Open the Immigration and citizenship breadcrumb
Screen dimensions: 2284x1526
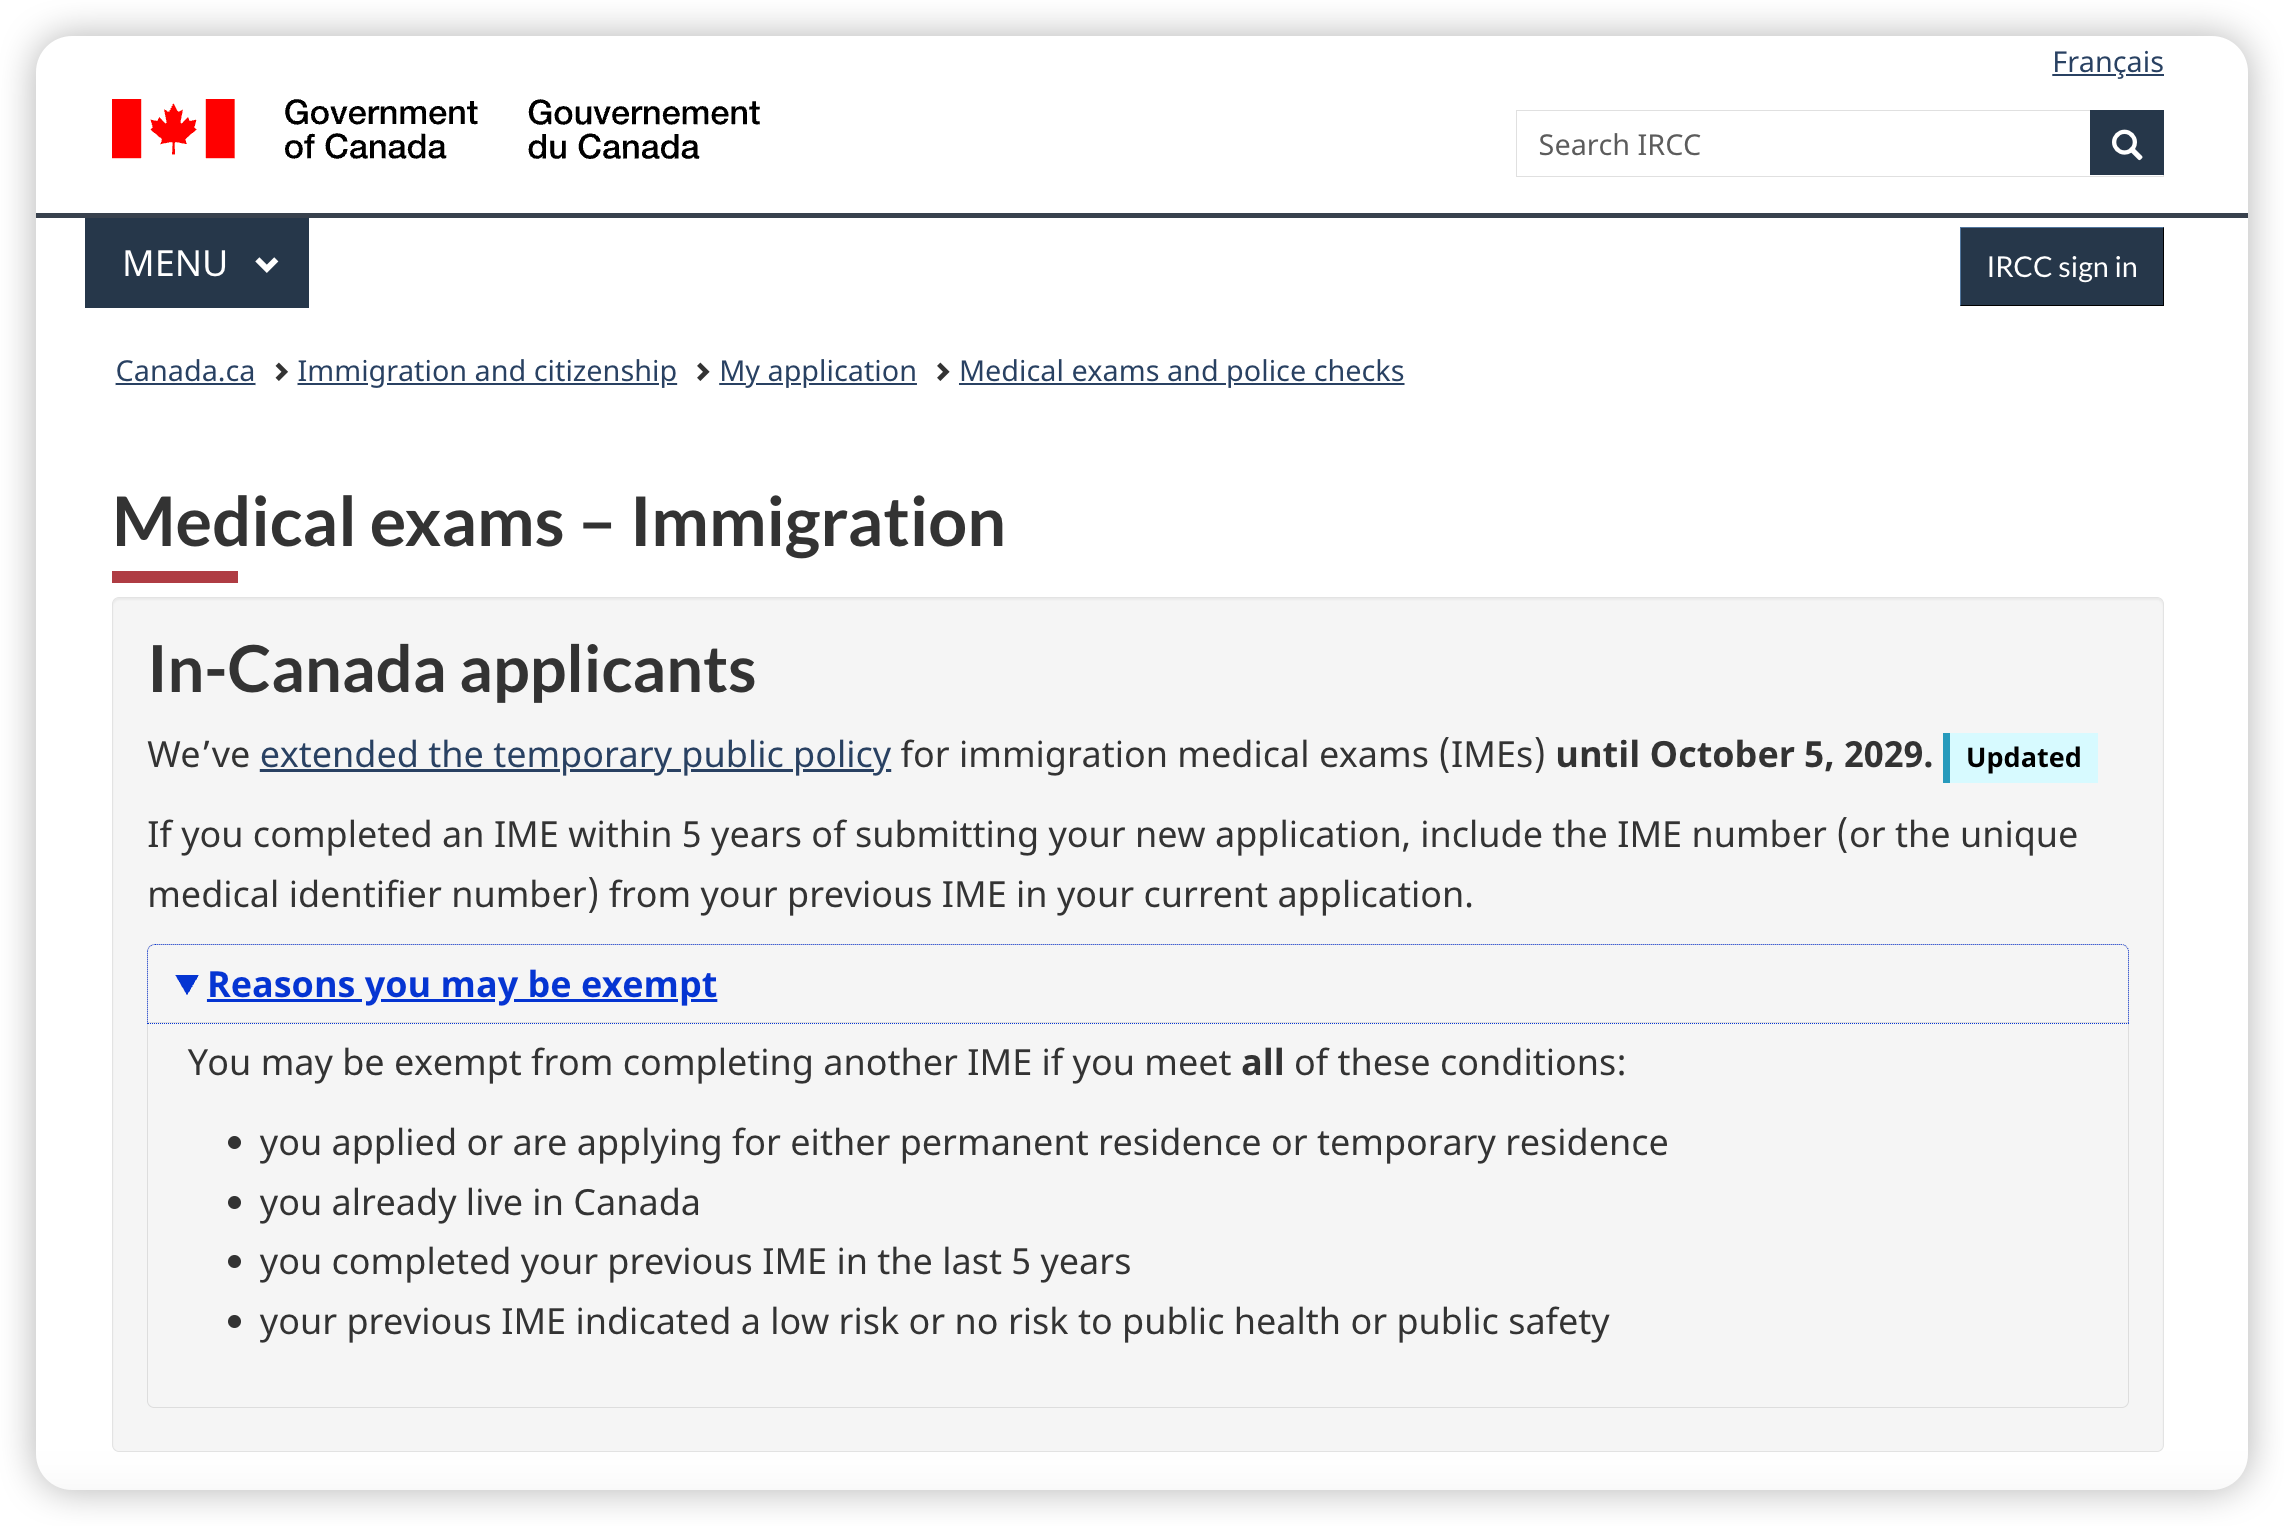point(486,371)
